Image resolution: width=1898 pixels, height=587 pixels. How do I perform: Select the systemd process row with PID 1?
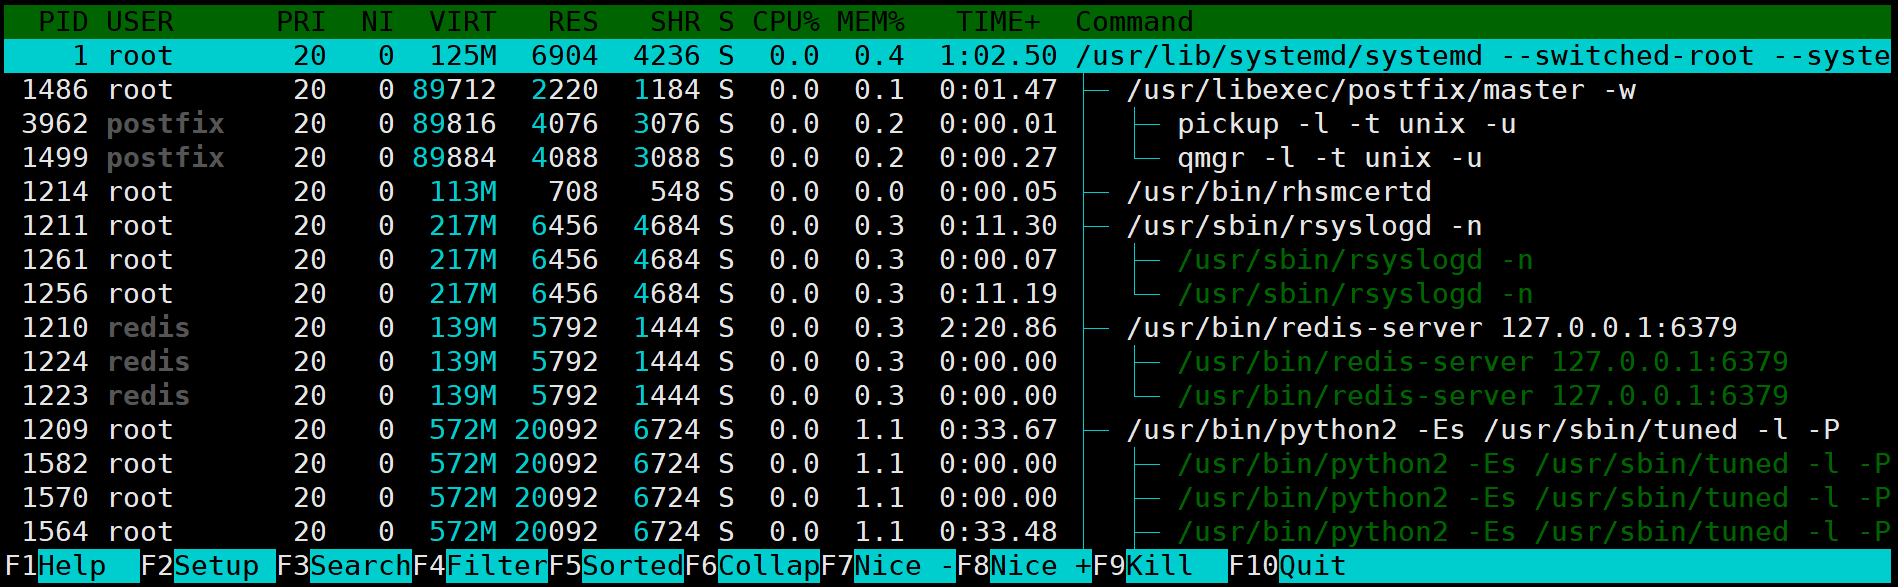[x=947, y=56]
